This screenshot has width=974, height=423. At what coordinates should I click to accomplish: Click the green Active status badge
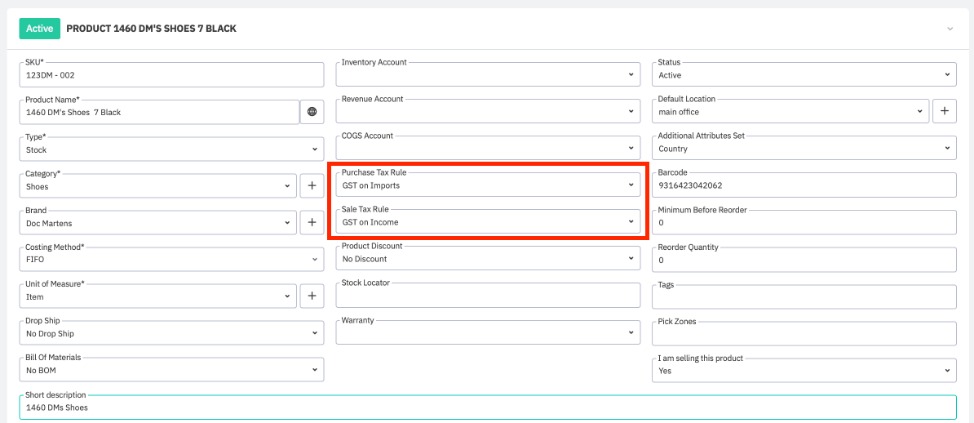pyautogui.click(x=39, y=29)
